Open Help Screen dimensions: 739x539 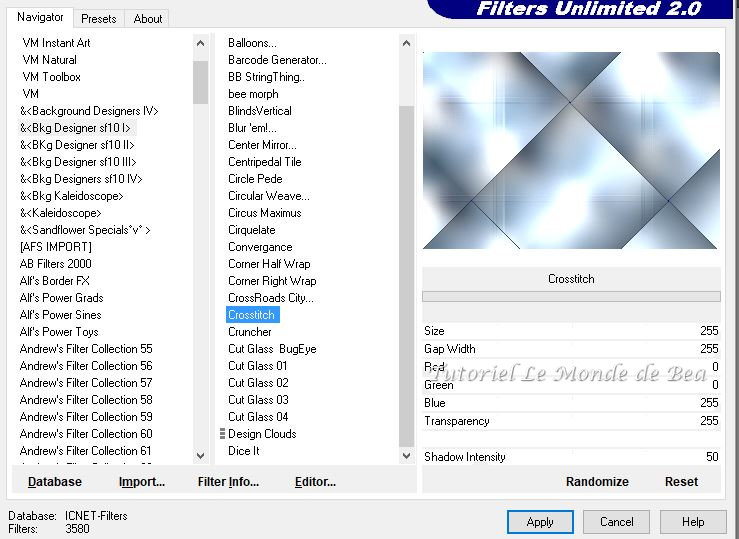tap(693, 522)
